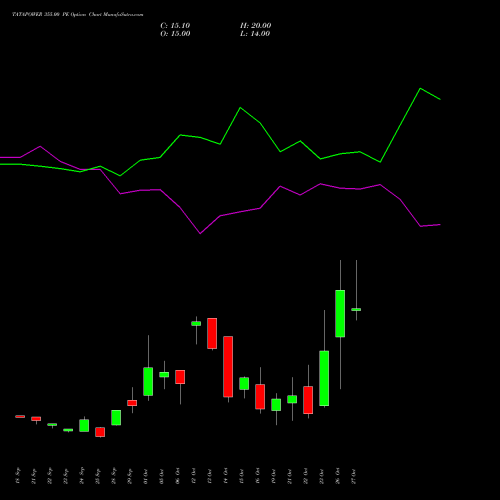This screenshot has height=500, width=500.
Task: Click the tall green candle above 26 Oct
Action: pyautogui.click(x=340, y=314)
